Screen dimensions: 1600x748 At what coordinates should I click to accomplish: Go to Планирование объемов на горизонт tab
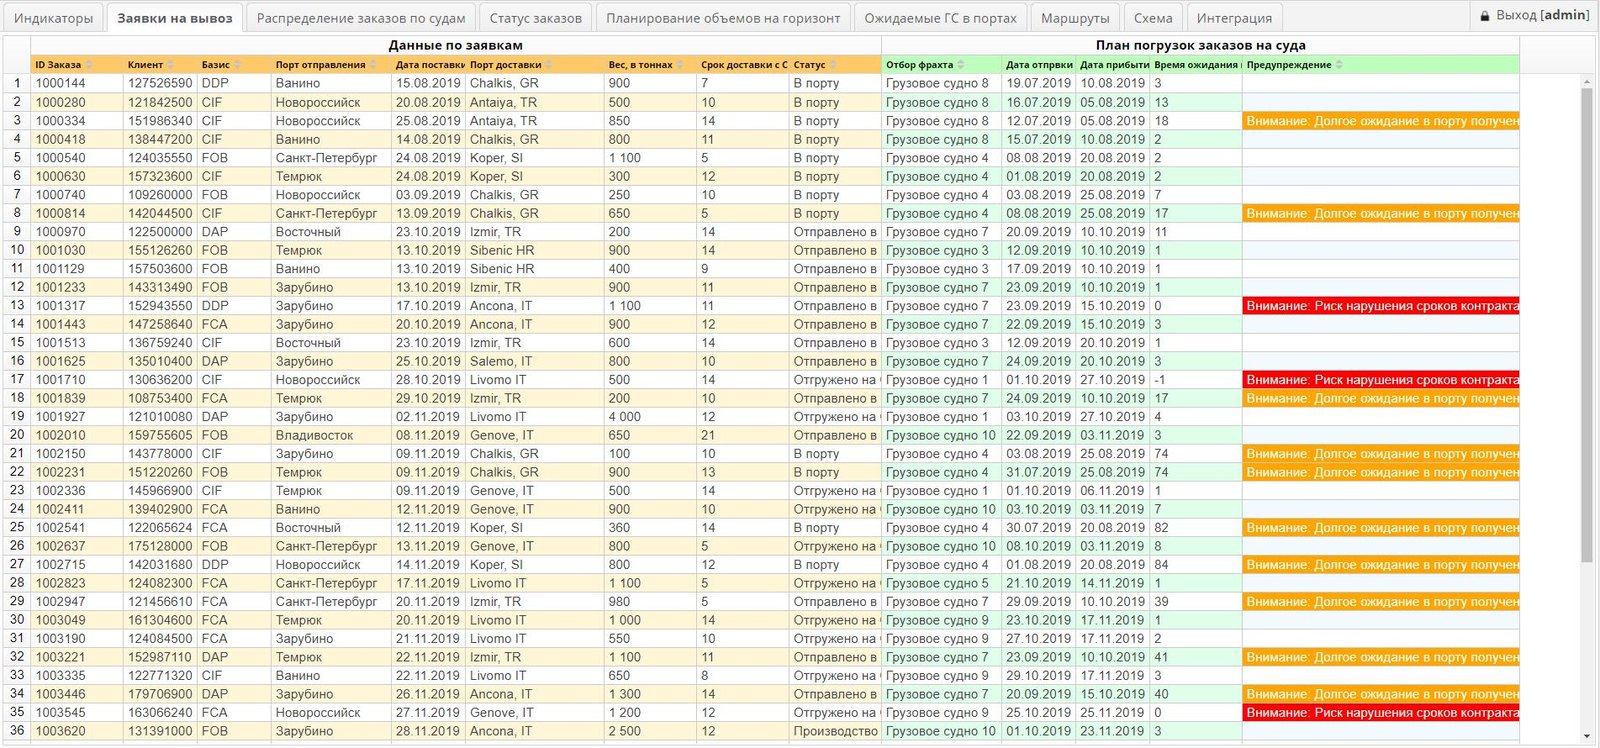coord(723,18)
